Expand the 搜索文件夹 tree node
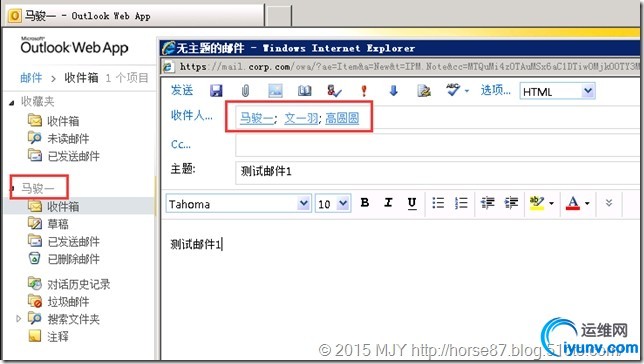 [x=18, y=318]
